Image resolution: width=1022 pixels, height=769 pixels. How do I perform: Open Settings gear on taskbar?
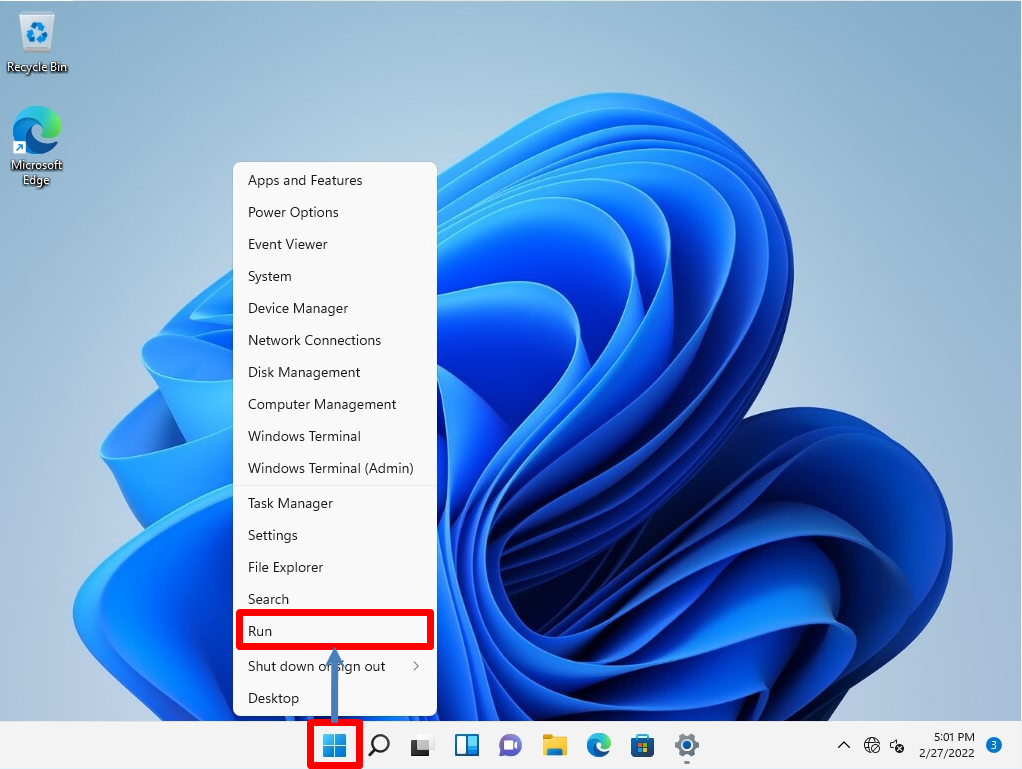(x=686, y=745)
